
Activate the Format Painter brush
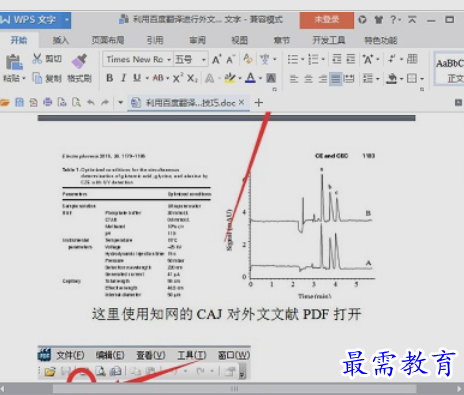click(79, 61)
